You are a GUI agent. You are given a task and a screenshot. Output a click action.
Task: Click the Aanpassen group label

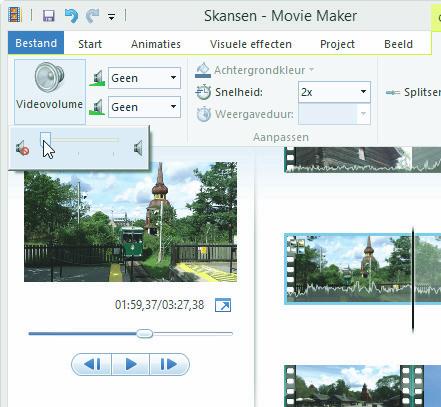click(x=281, y=137)
